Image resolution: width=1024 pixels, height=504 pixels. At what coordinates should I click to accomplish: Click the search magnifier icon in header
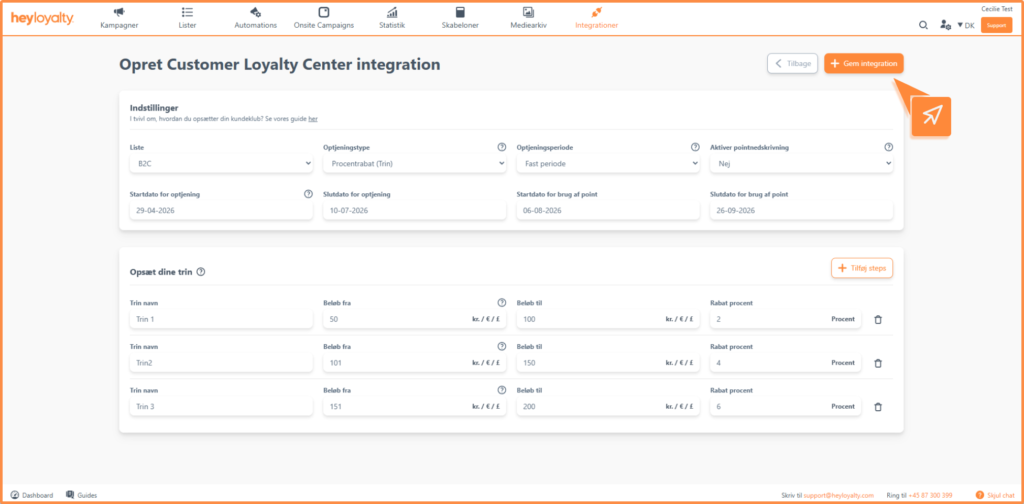pos(923,25)
